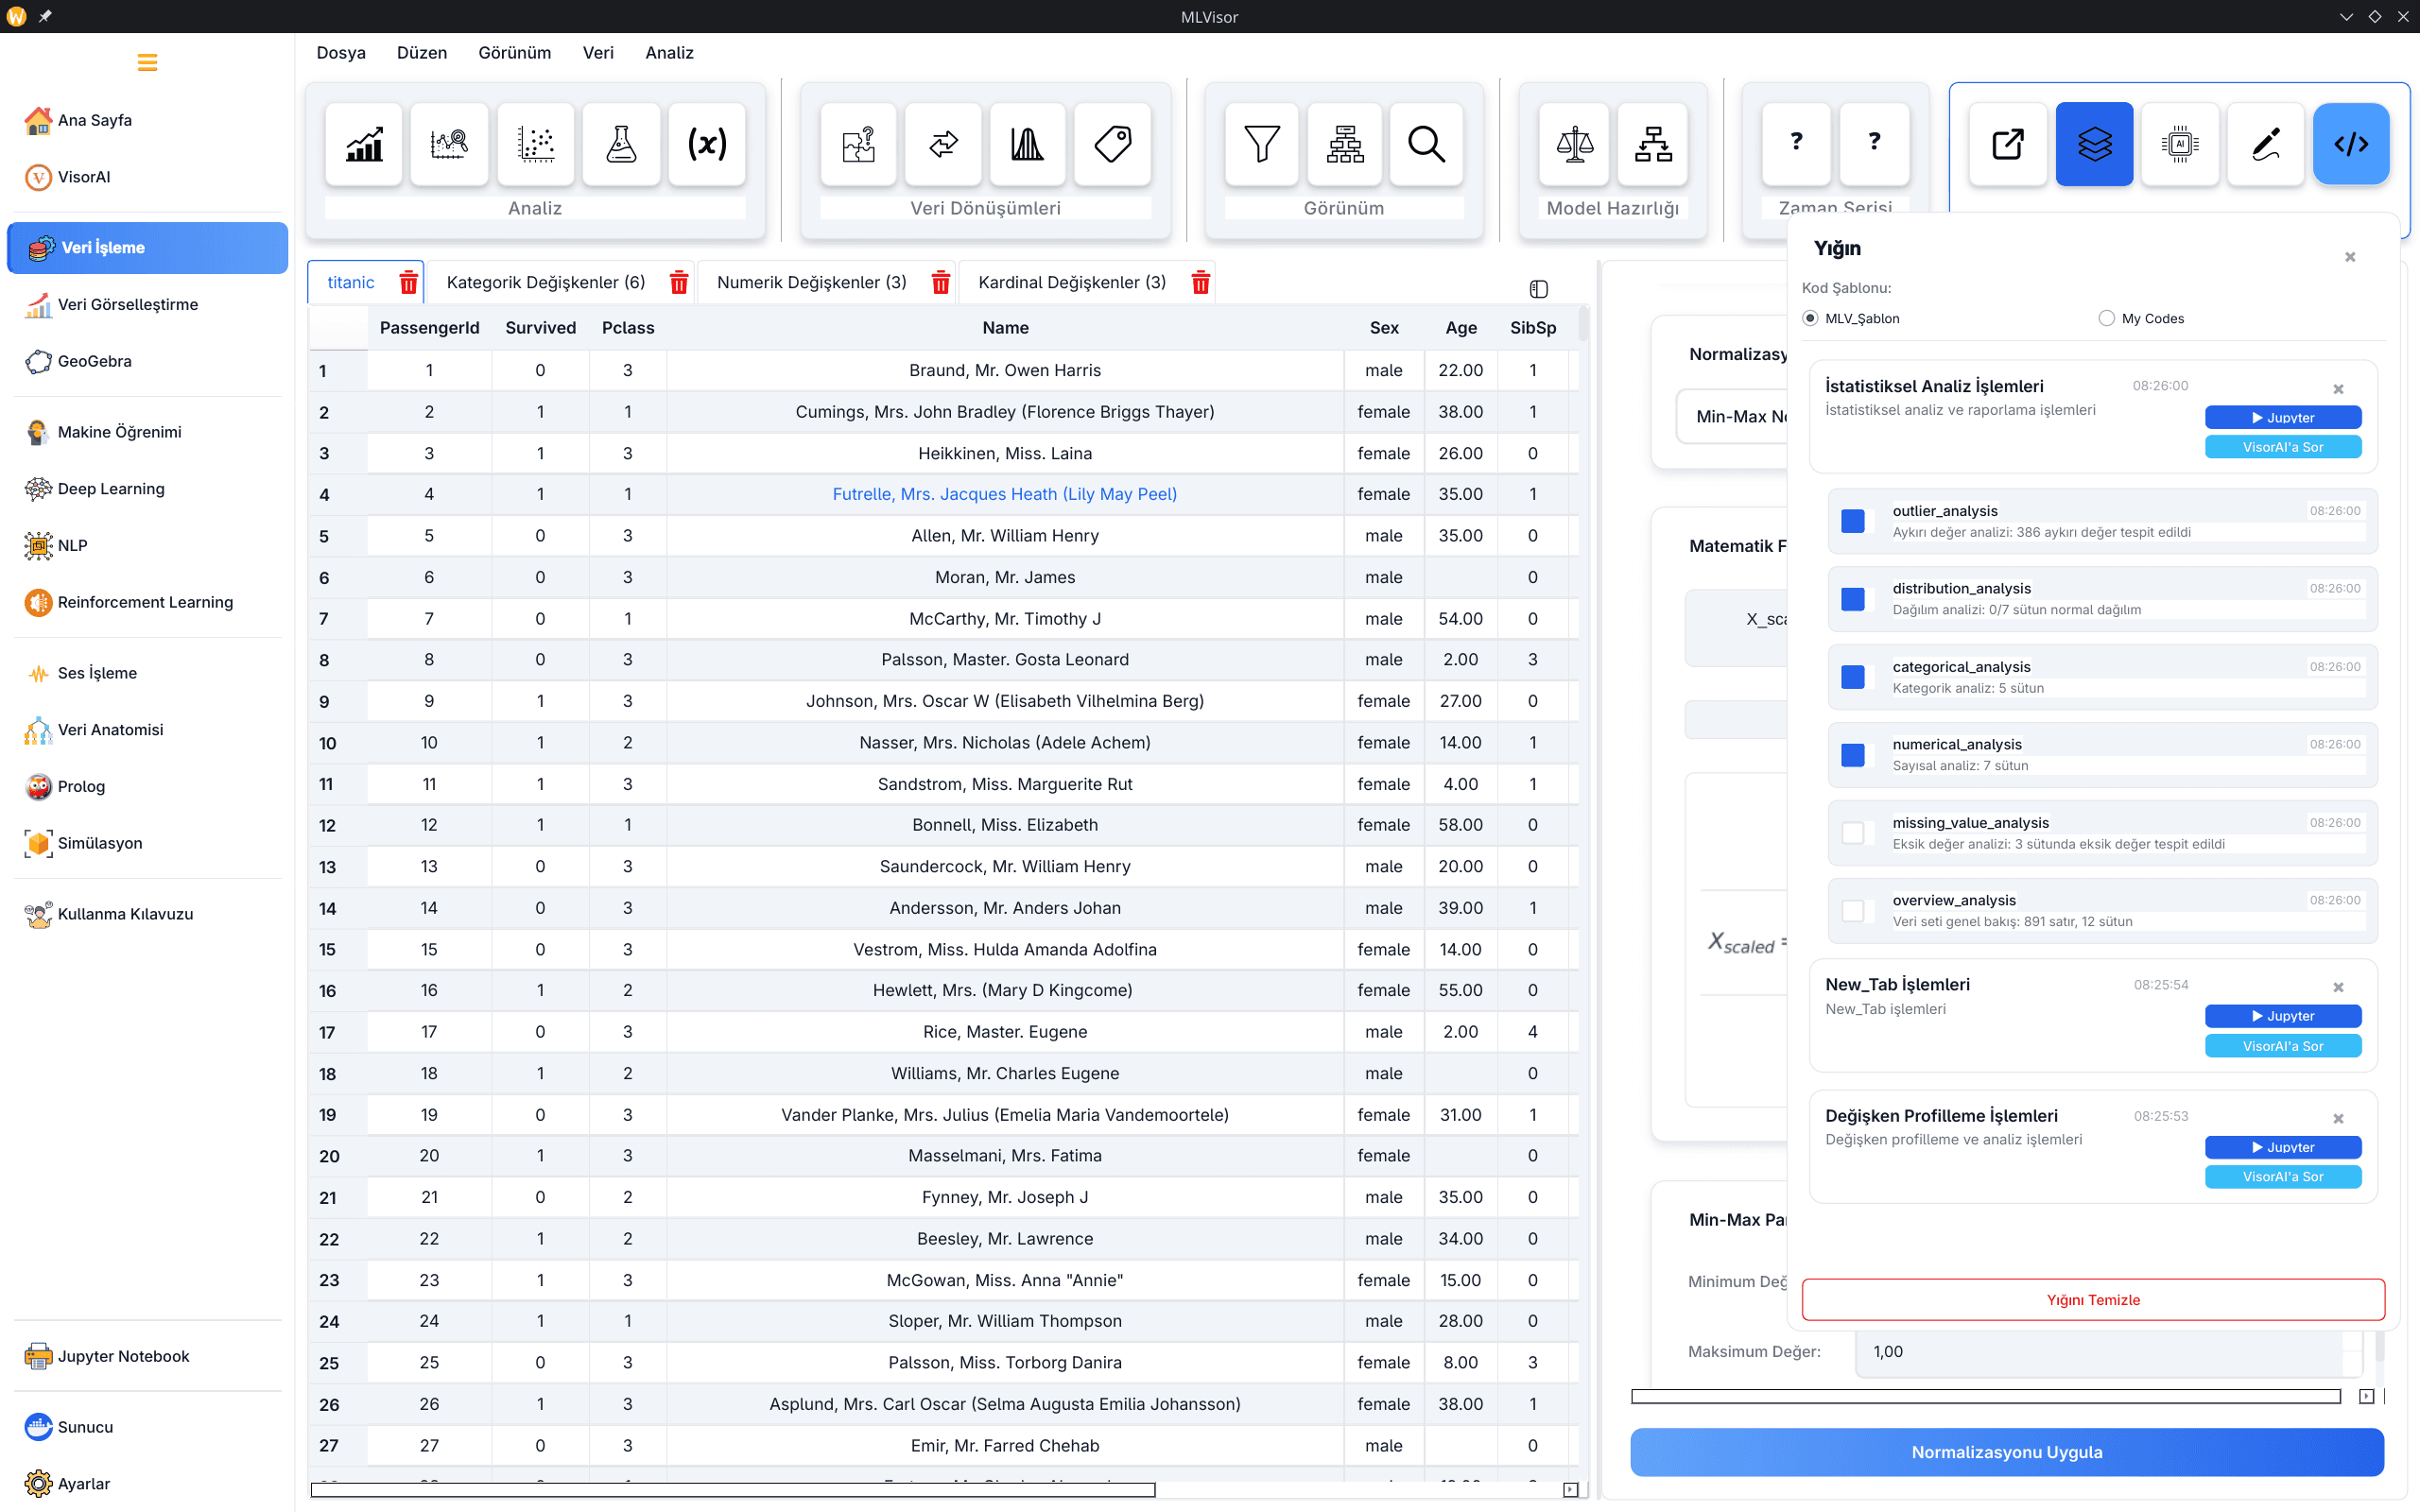2420x1512 pixels.
Task: Run İstatistiksel Analiz İşlemleri in Jupyter
Action: (2283, 418)
